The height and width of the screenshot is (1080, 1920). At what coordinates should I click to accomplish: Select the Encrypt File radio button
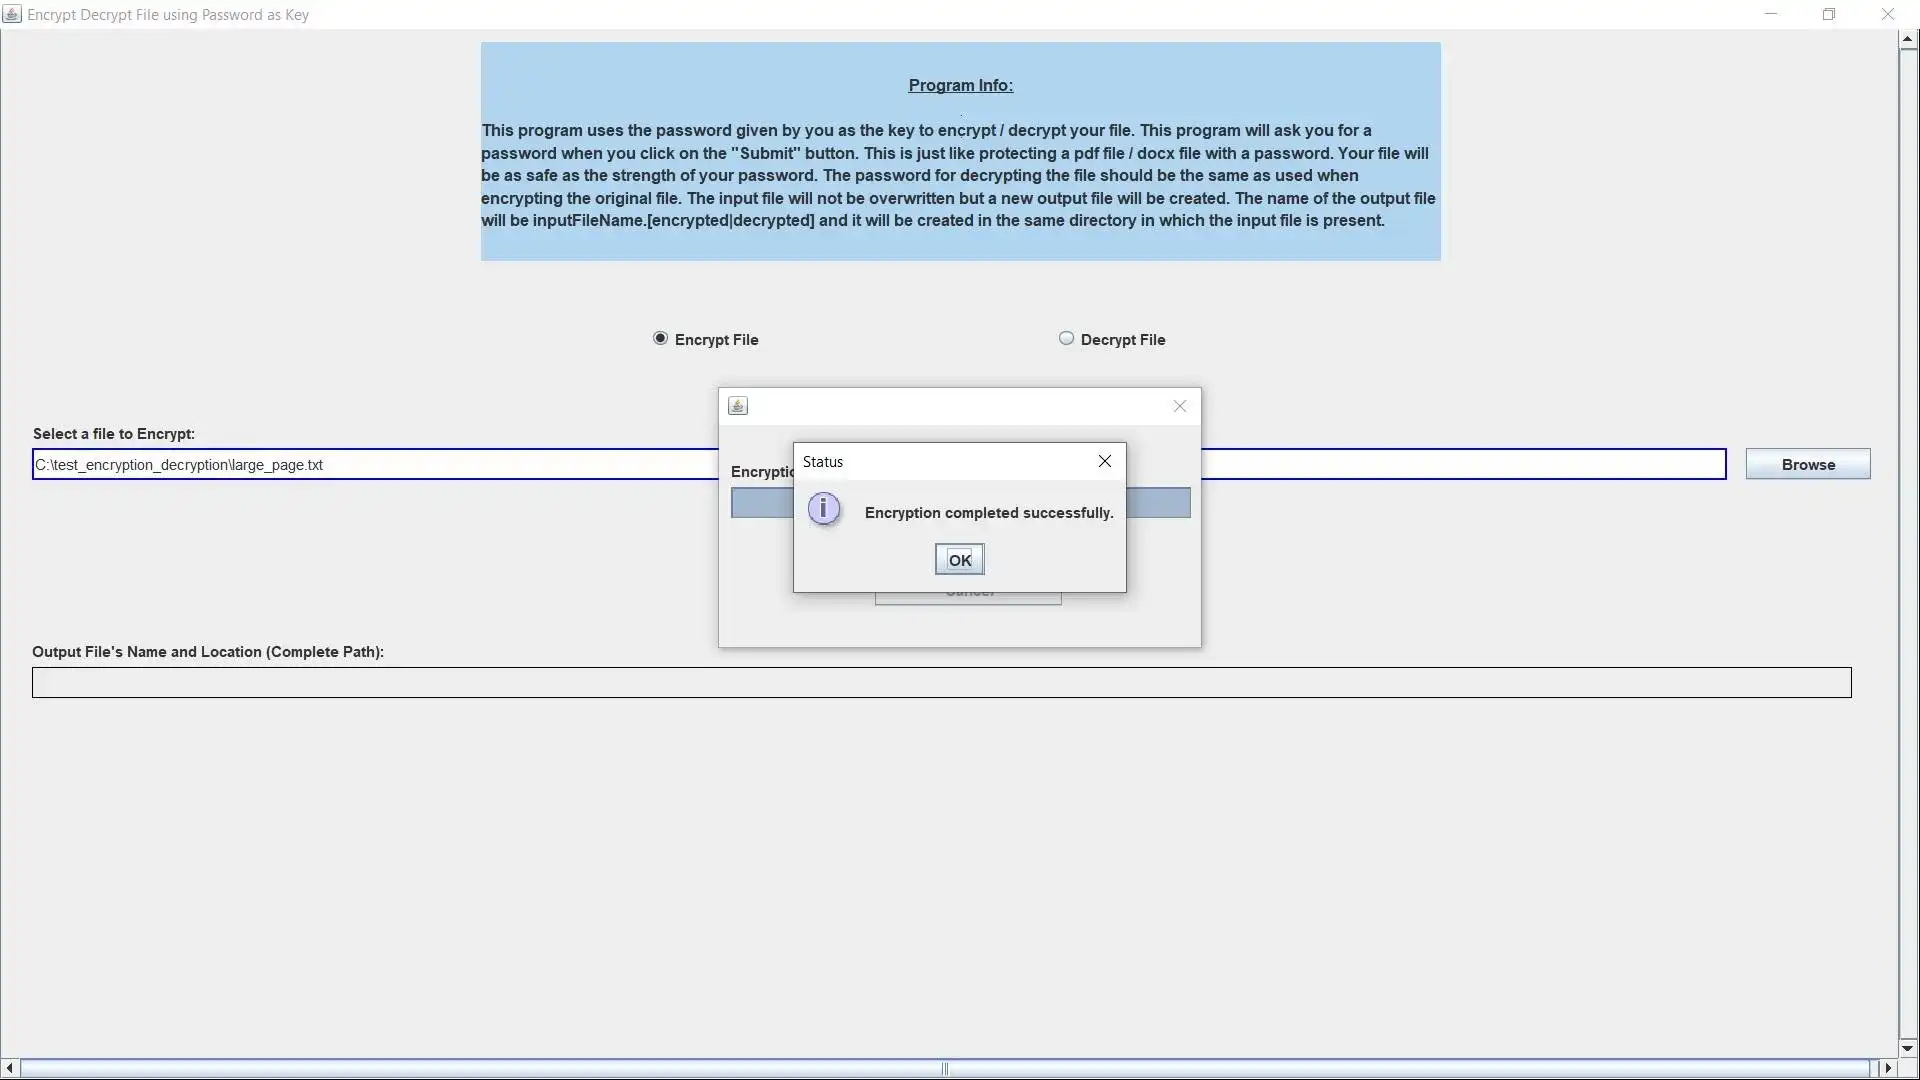tap(659, 339)
